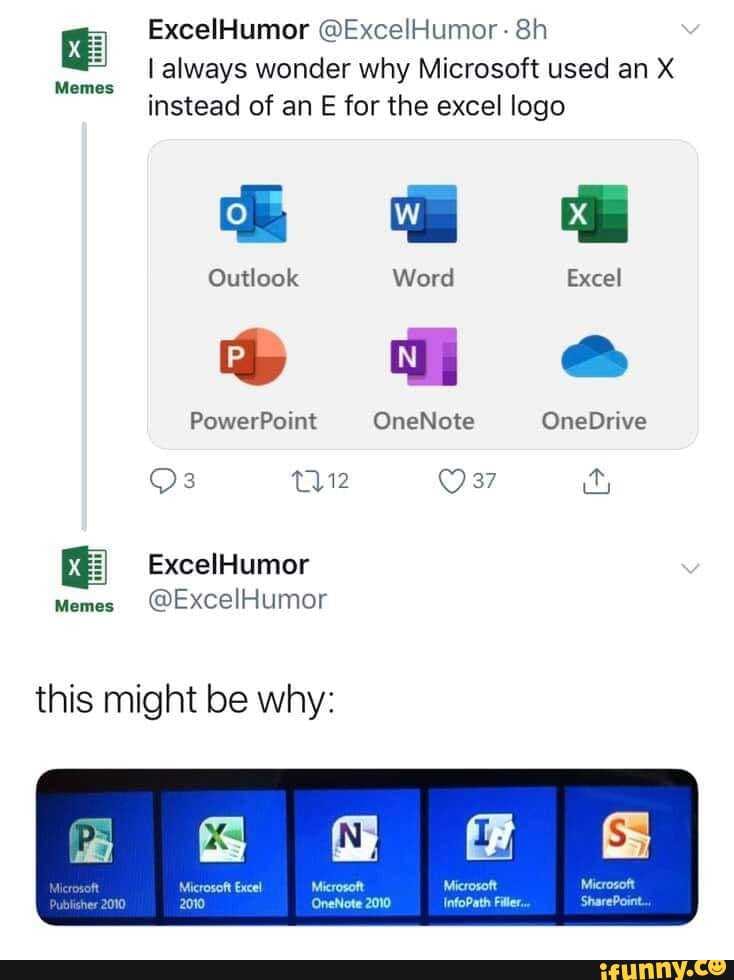
Task: Expand the top tweet options chevron
Action: tap(690, 29)
